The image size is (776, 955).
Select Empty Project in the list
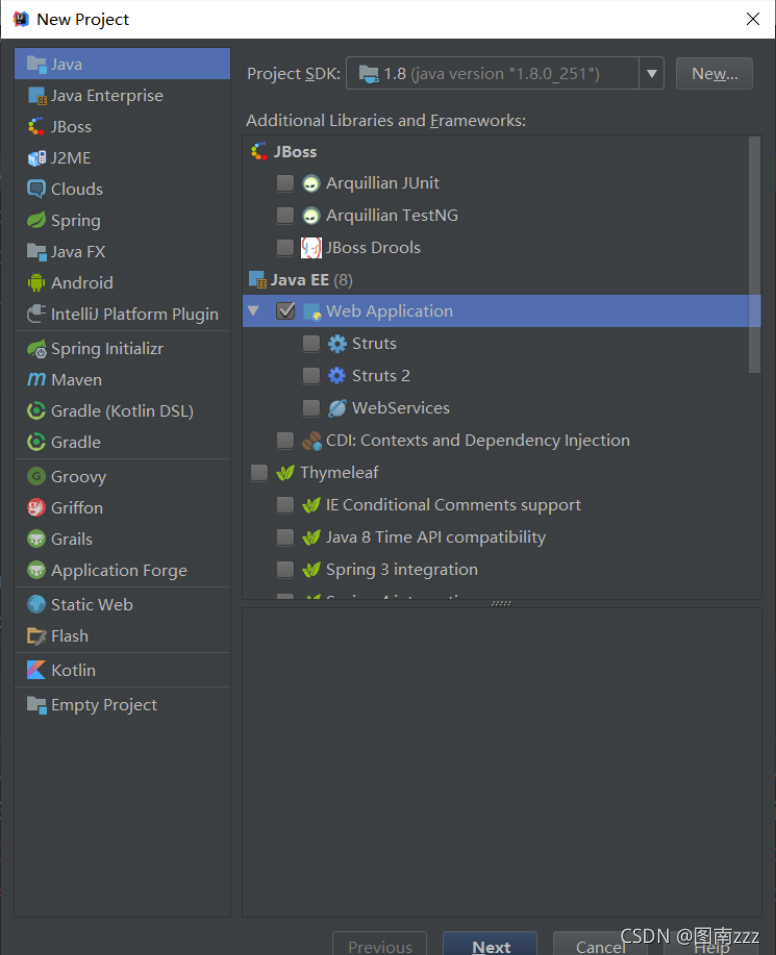click(122, 705)
